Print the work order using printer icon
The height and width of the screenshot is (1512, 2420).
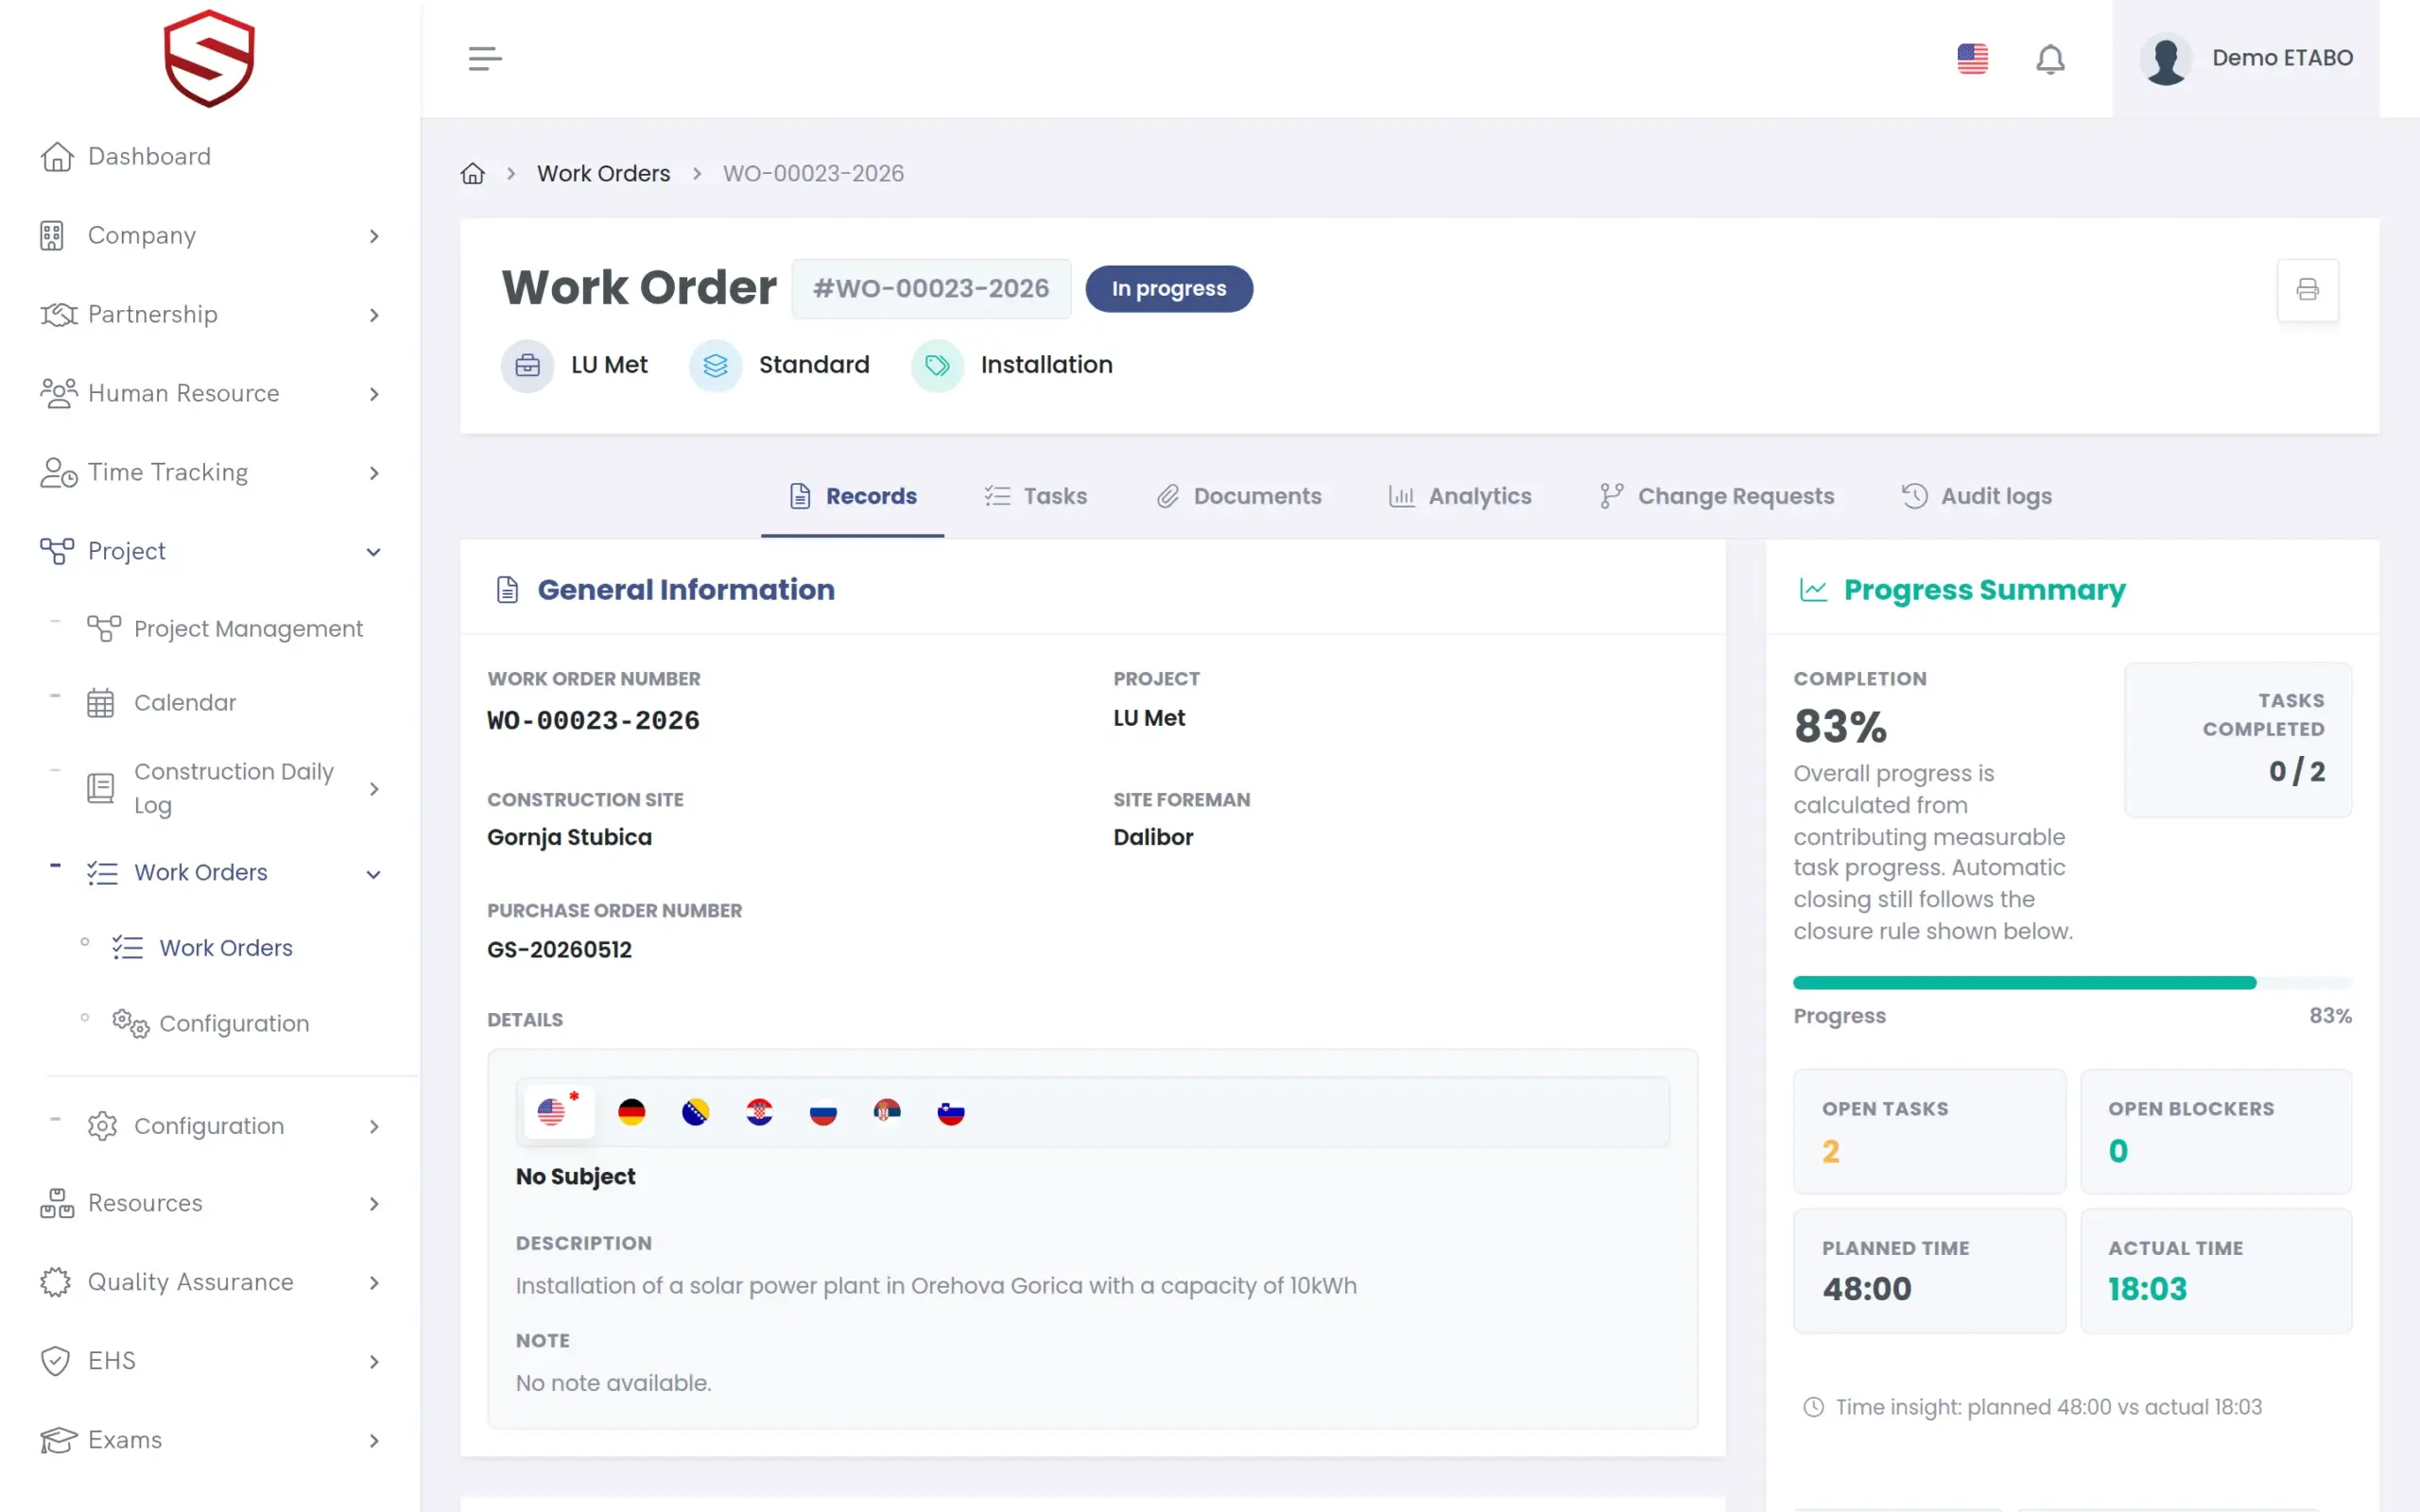click(x=2307, y=290)
